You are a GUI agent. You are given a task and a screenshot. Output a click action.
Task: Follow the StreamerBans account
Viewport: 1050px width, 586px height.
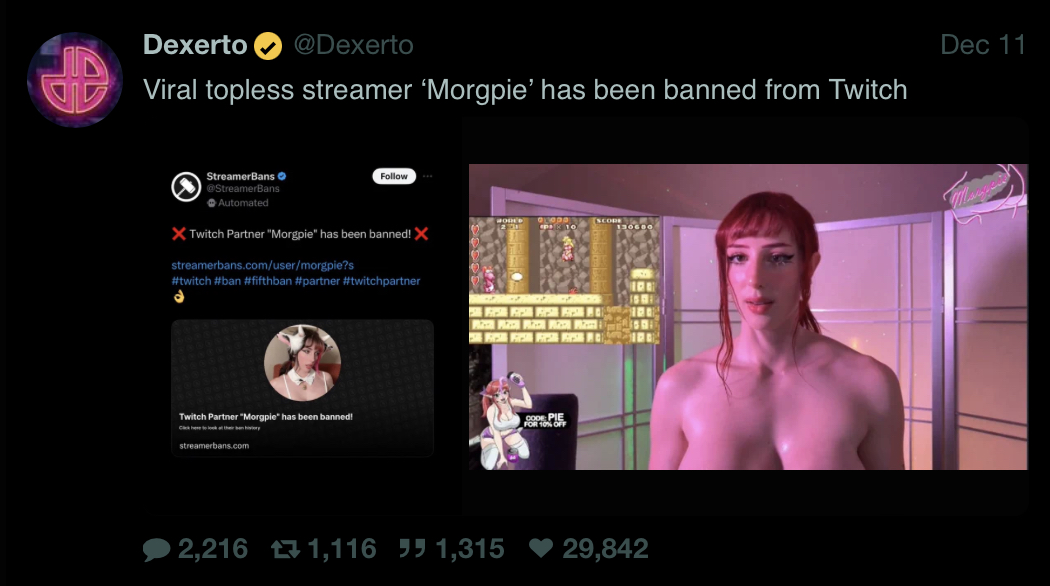click(x=394, y=176)
